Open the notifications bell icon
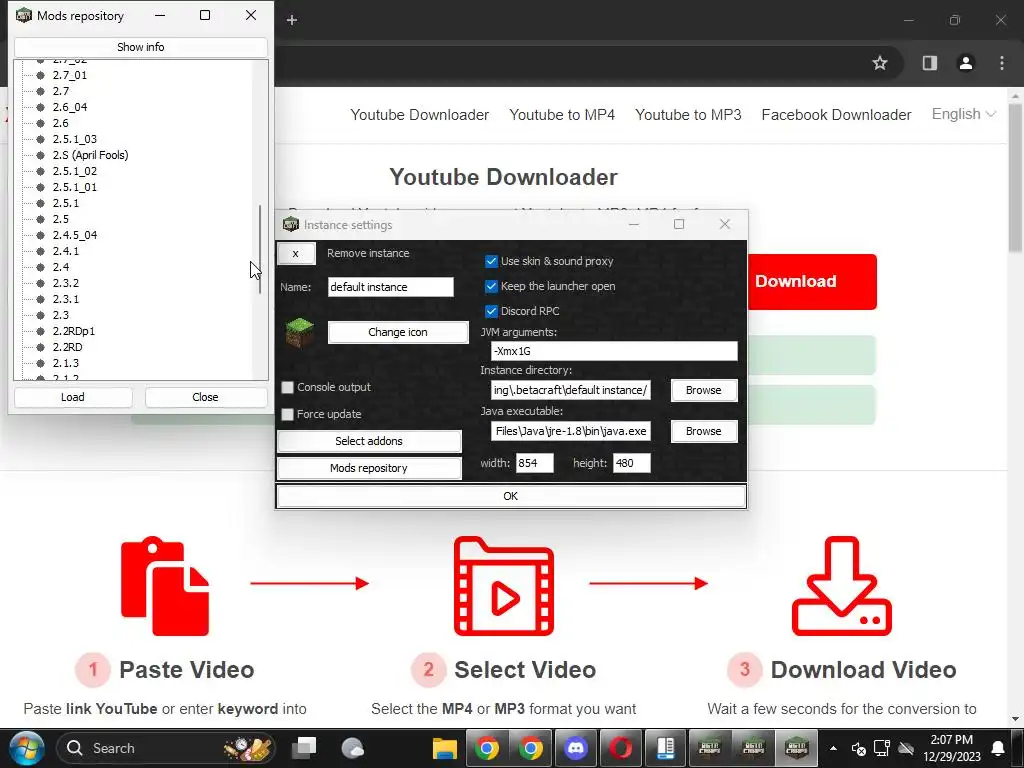This screenshot has width=1024, height=768. (998, 748)
